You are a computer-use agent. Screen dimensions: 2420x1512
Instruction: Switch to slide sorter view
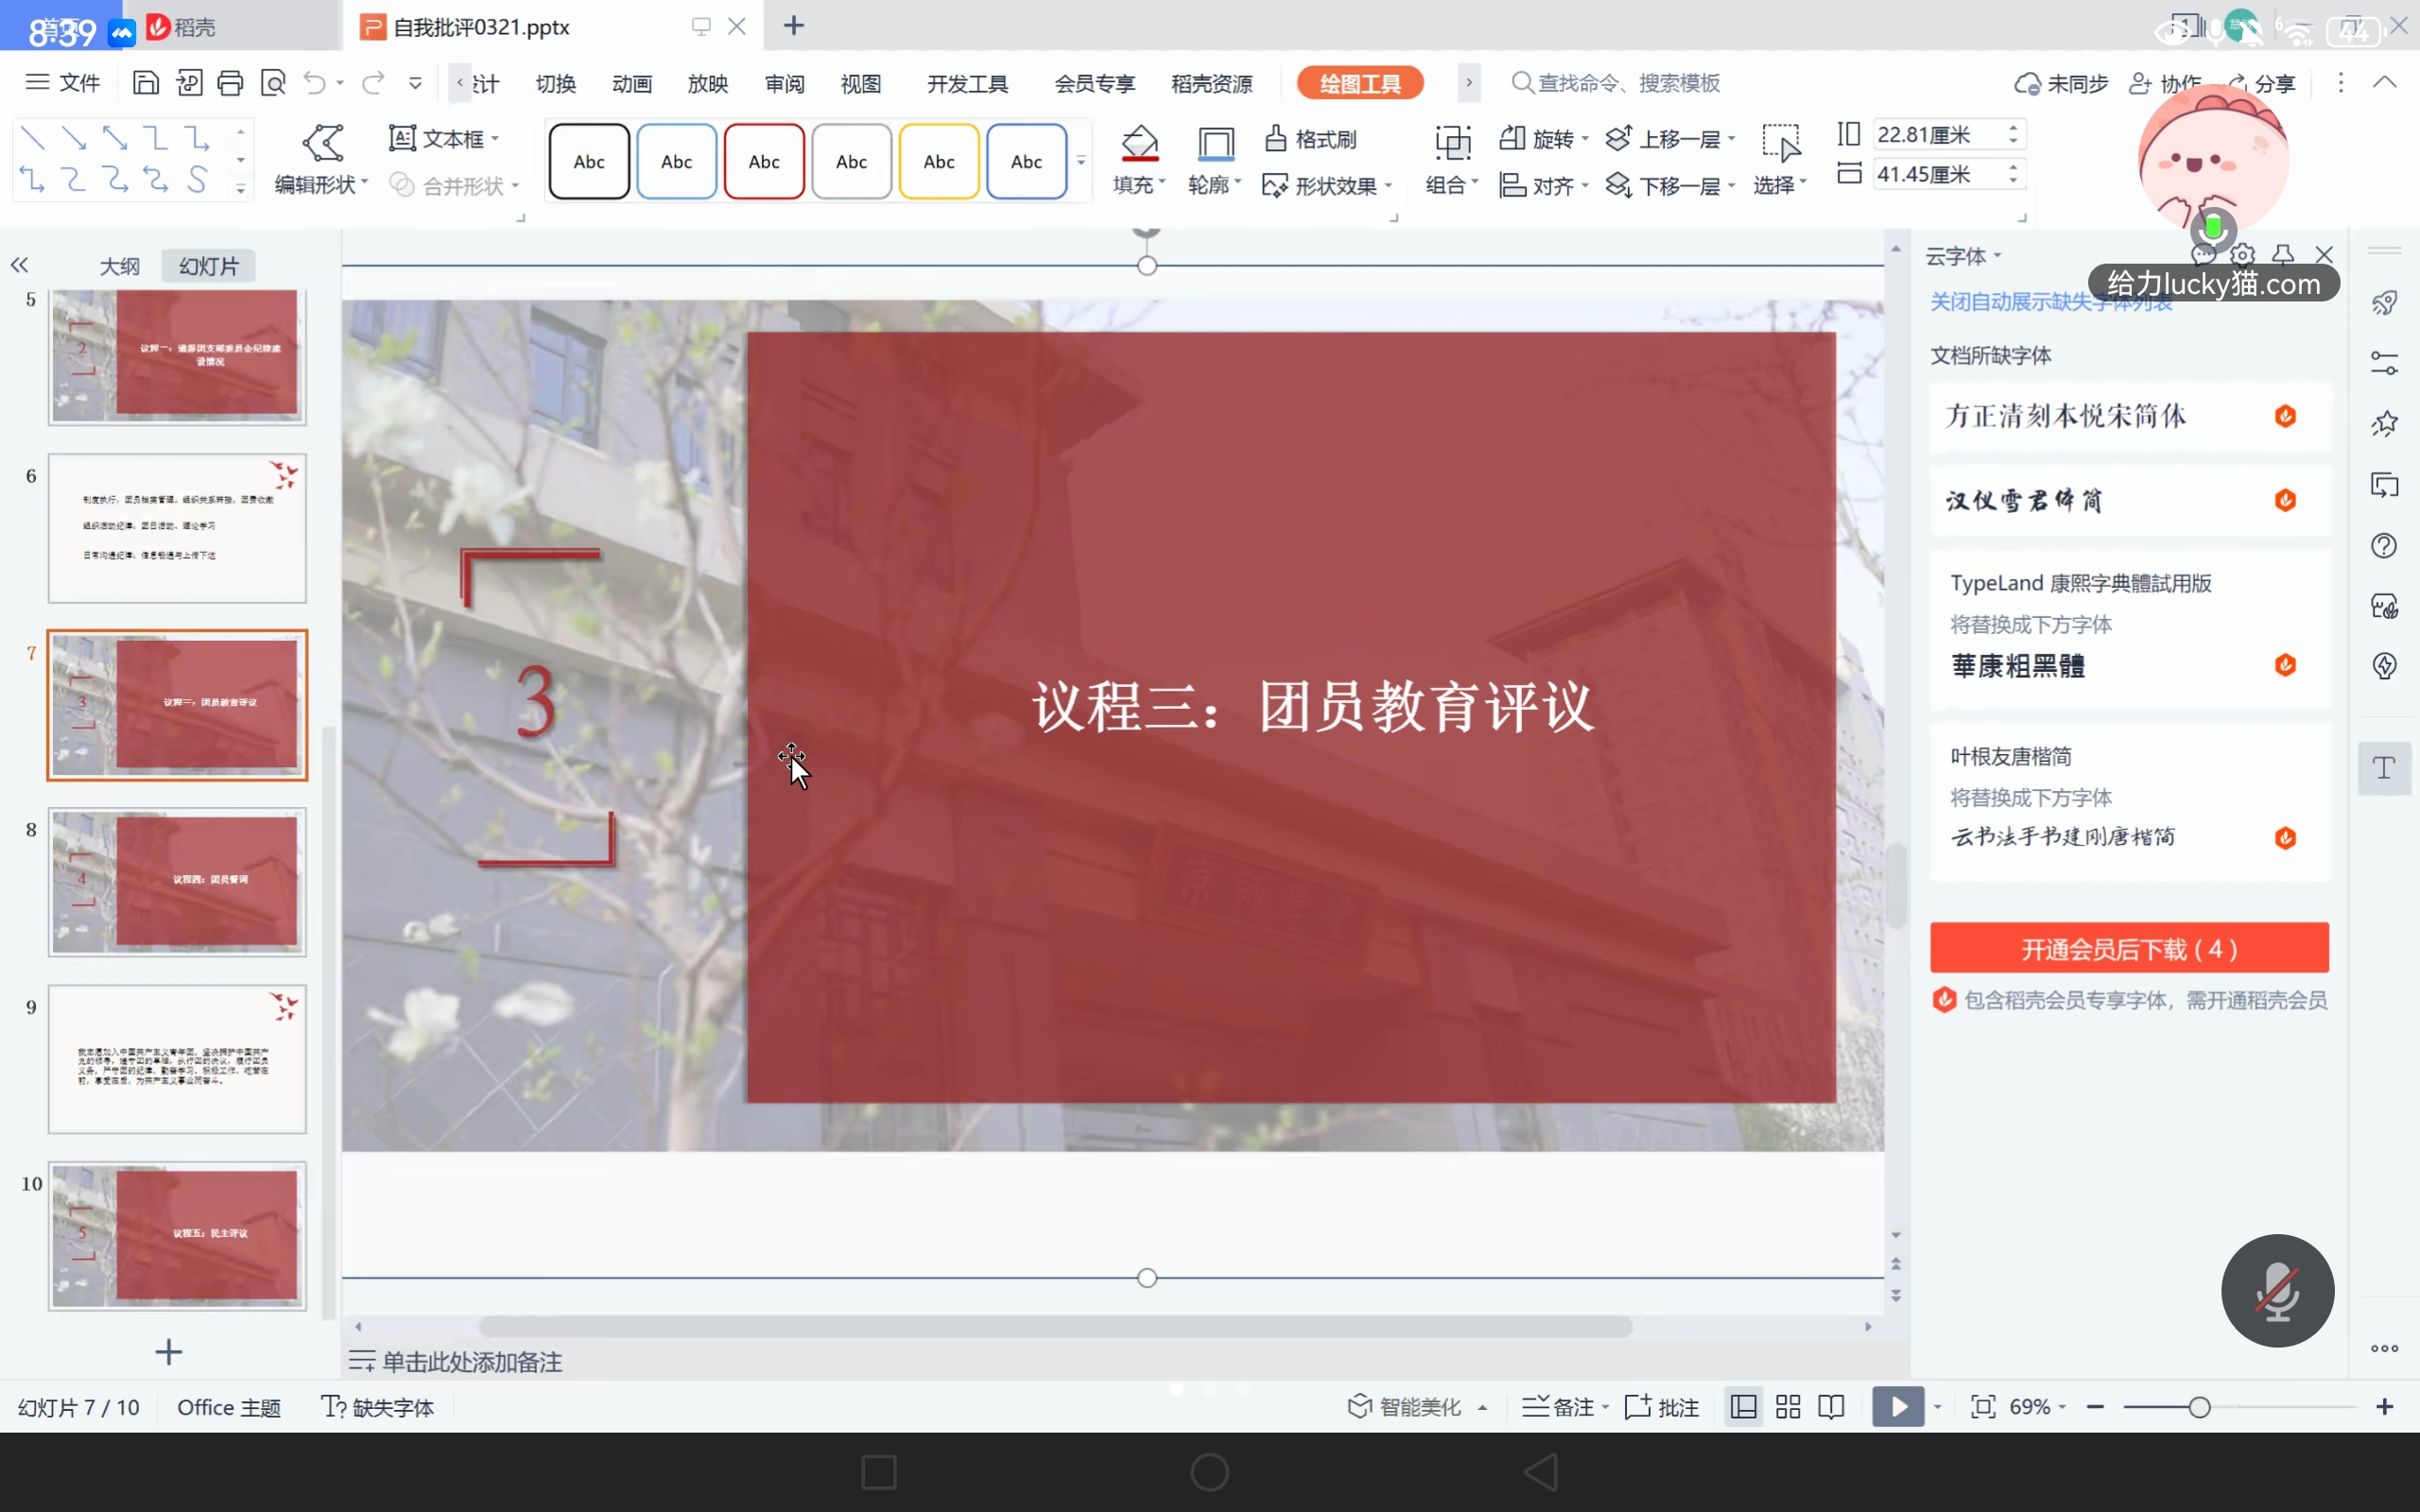click(1788, 1405)
